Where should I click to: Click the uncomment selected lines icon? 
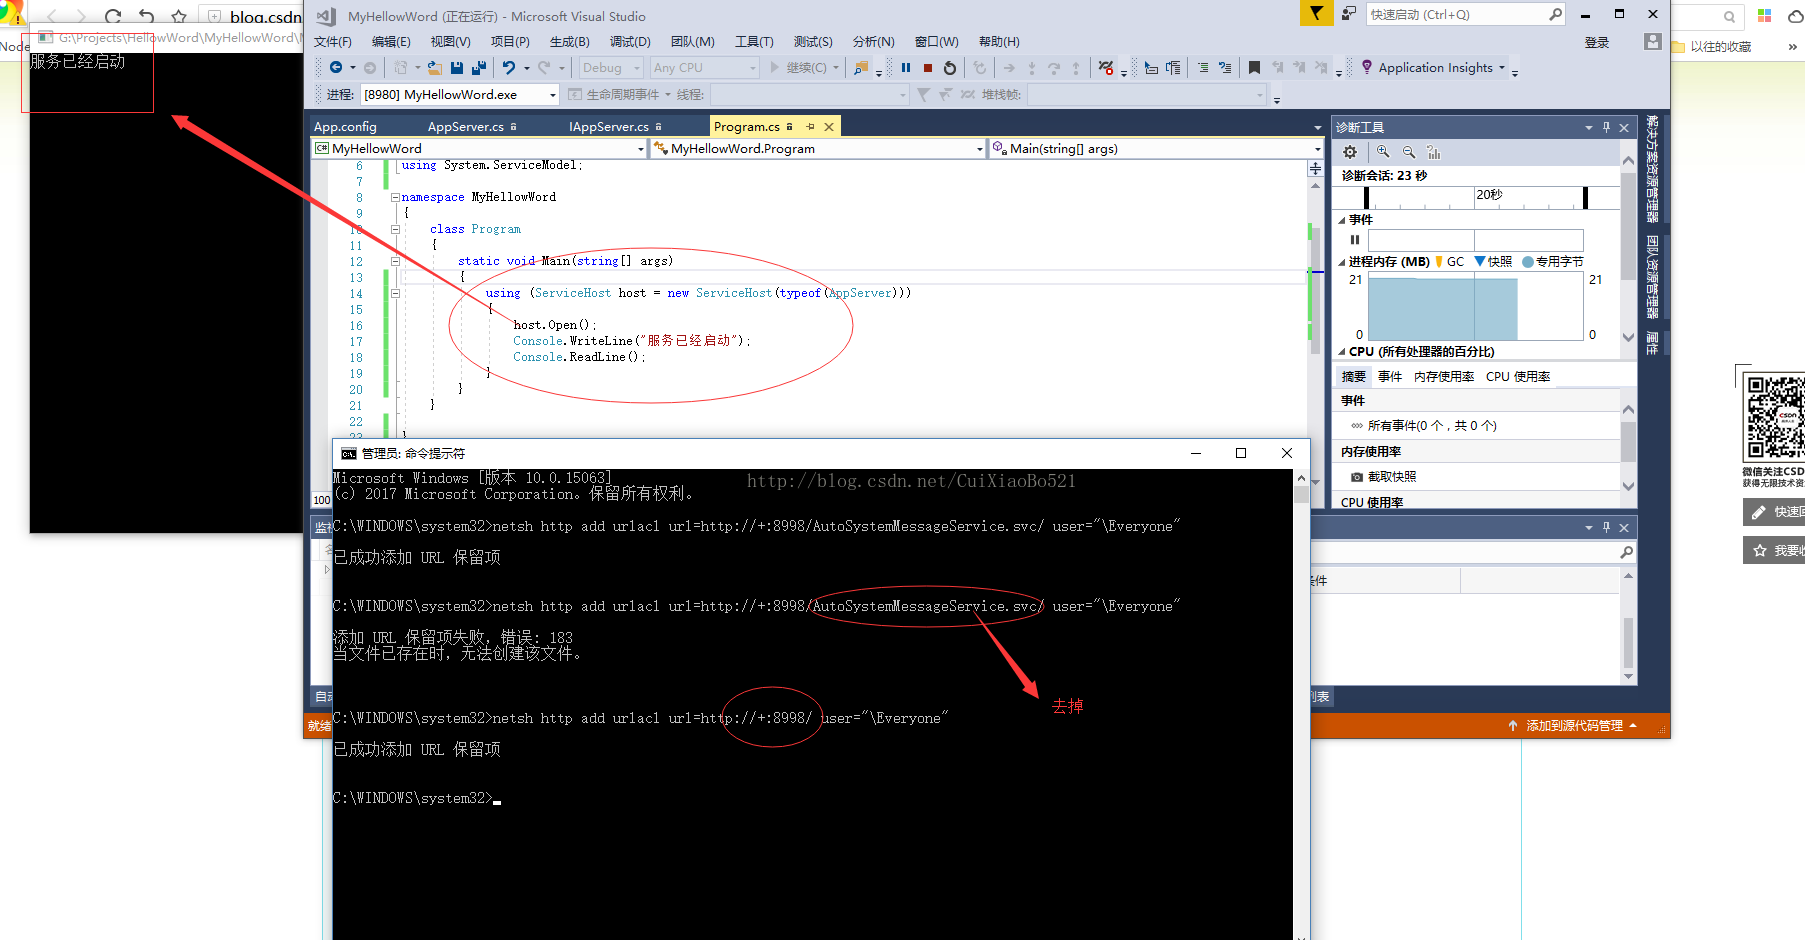pyautogui.click(x=1225, y=67)
